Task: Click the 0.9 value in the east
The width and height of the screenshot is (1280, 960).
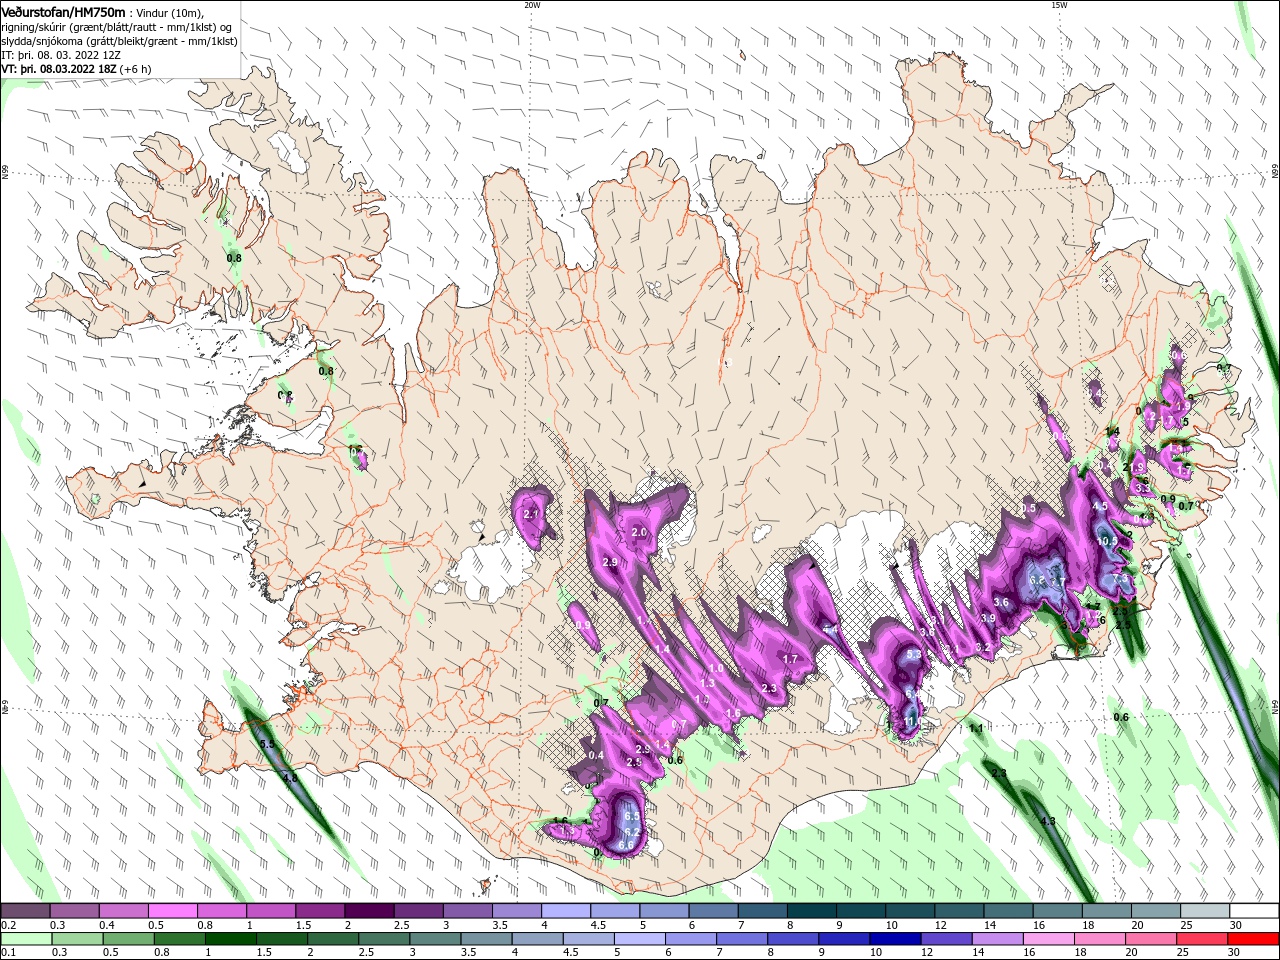Action: point(1168,499)
